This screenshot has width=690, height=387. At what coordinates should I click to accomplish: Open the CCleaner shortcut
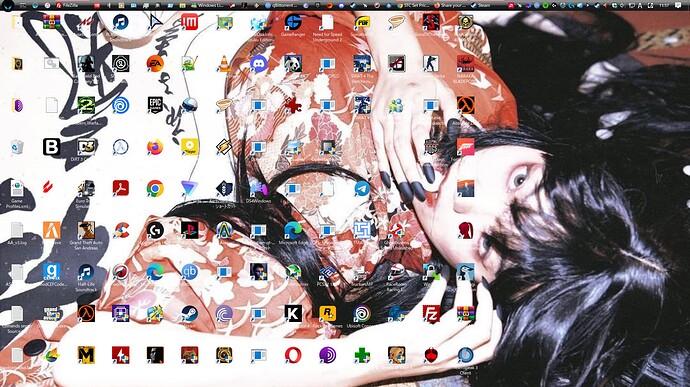point(120,230)
